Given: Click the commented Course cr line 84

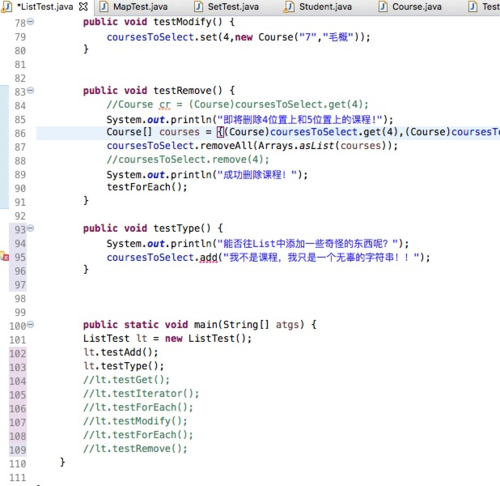Looking at the screenshot, I should pos(237,104).
